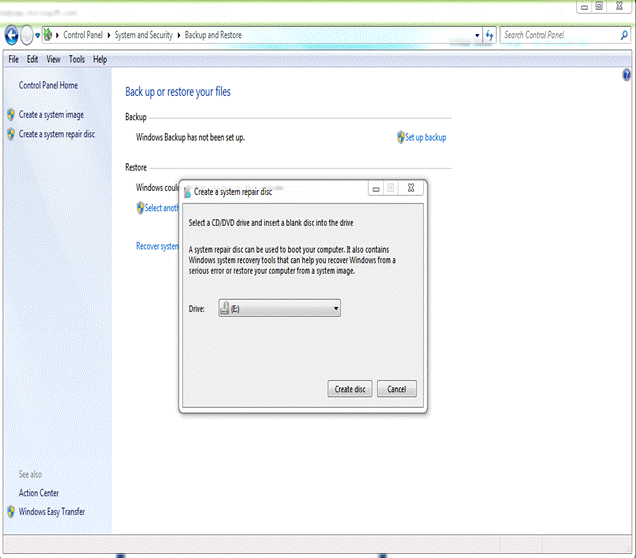The image size is (636, 558).
Task: Click the refresh button beside address bar
Action: click(x=490, y=35)
